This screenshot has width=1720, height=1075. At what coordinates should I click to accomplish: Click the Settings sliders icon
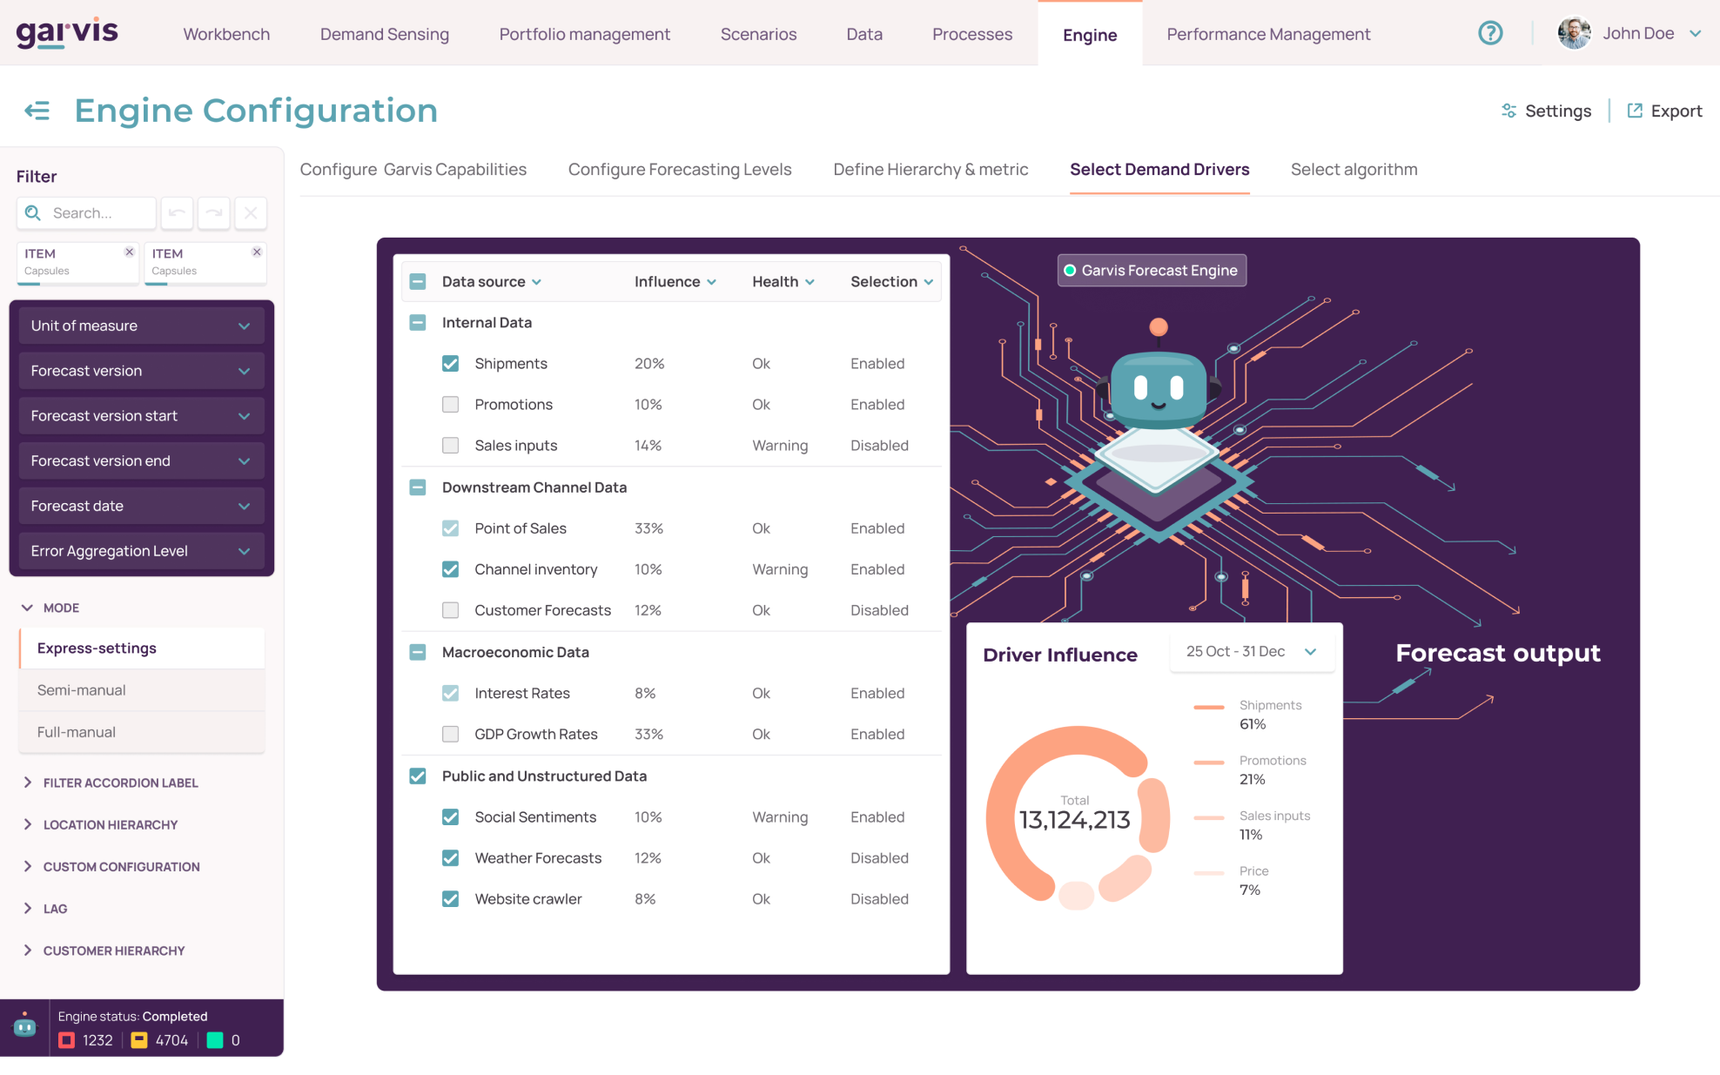[x=1508, y=111]
